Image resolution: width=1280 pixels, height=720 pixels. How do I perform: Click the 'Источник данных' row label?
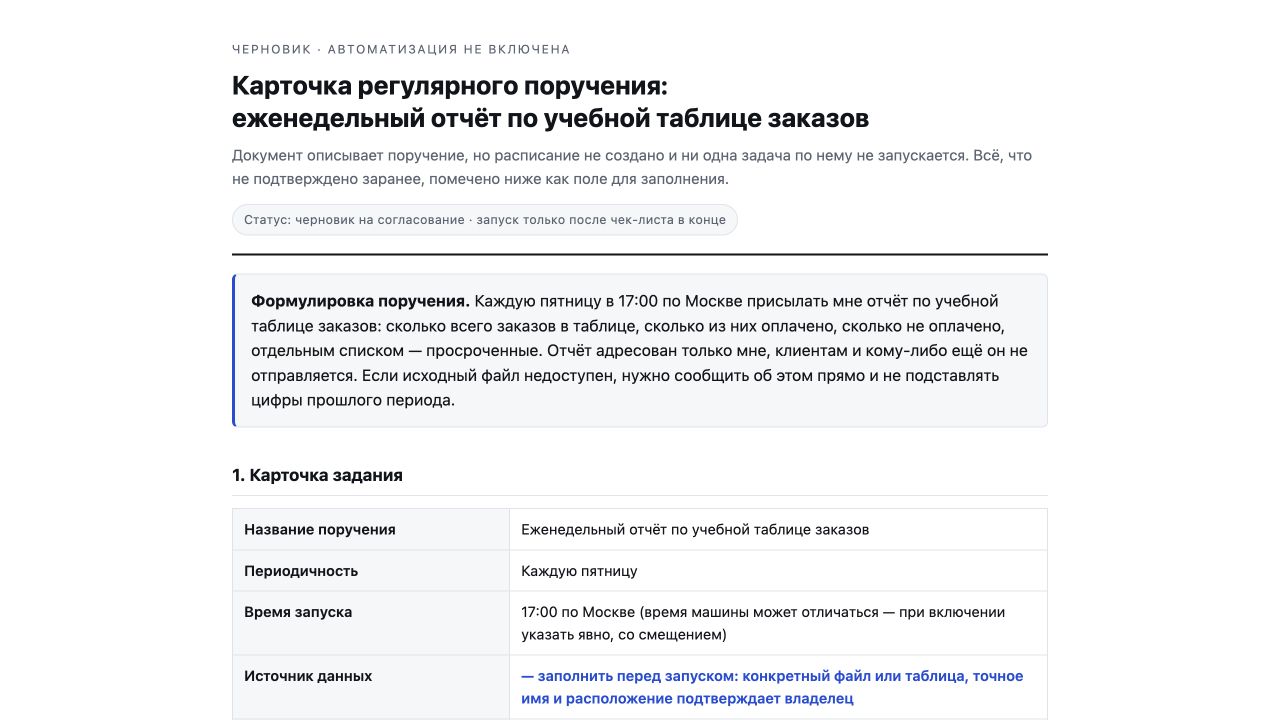click(308, 676)
